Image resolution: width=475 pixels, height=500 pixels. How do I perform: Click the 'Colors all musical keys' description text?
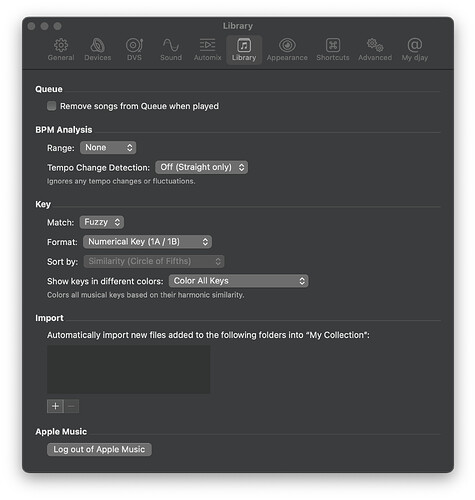[x=146, y=295]
